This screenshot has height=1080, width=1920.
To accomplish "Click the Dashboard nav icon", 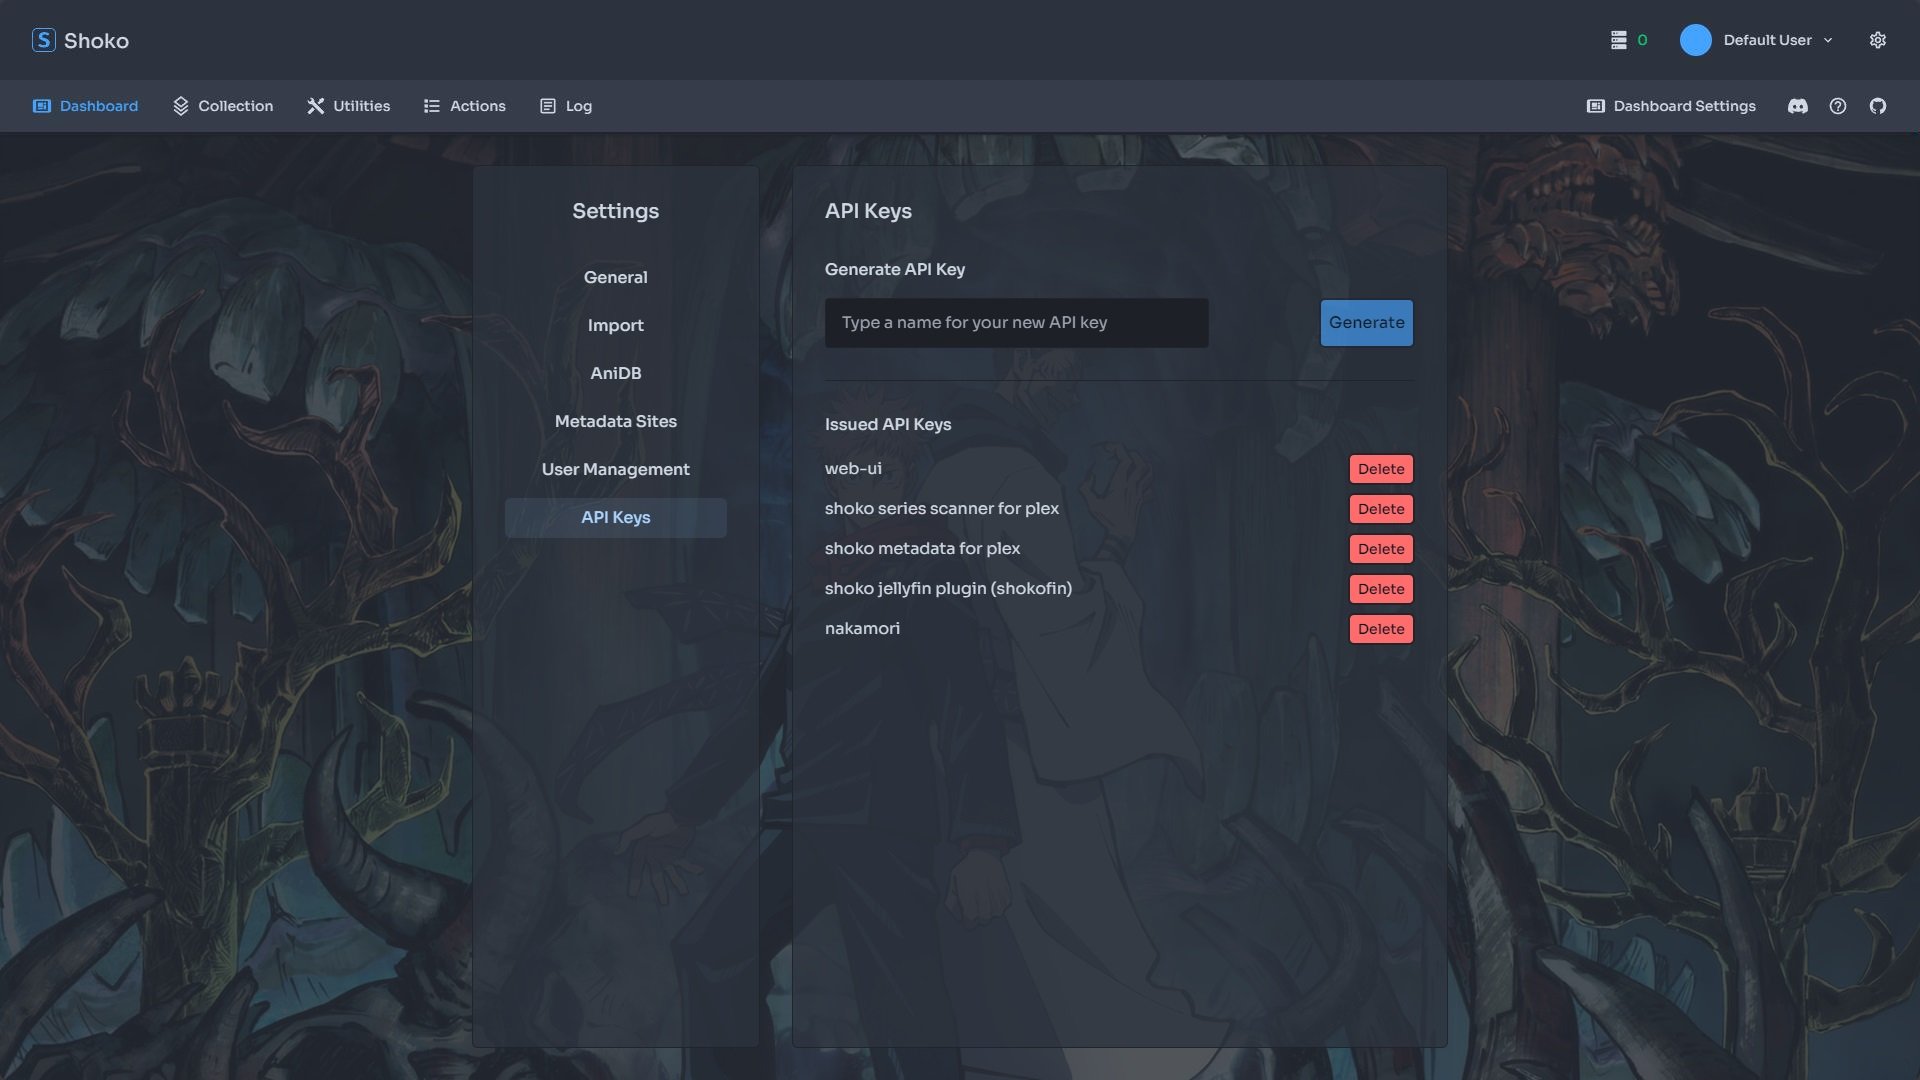I will pyautogui.click(x=42, y=106).
